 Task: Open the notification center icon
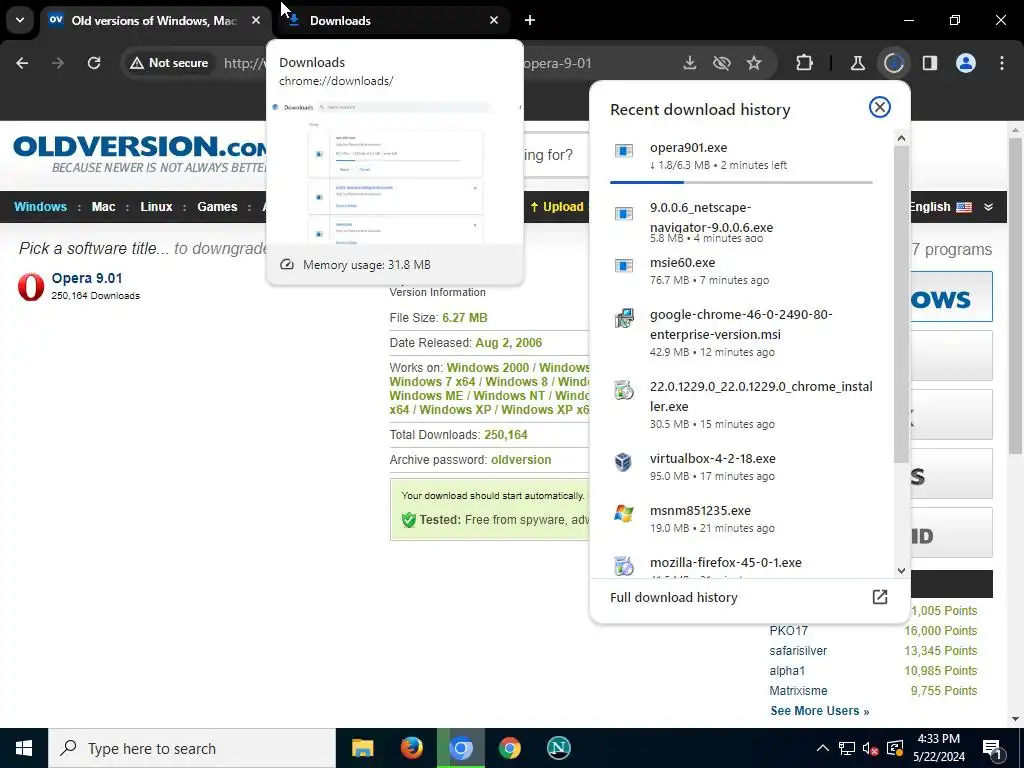click(993, 748)
